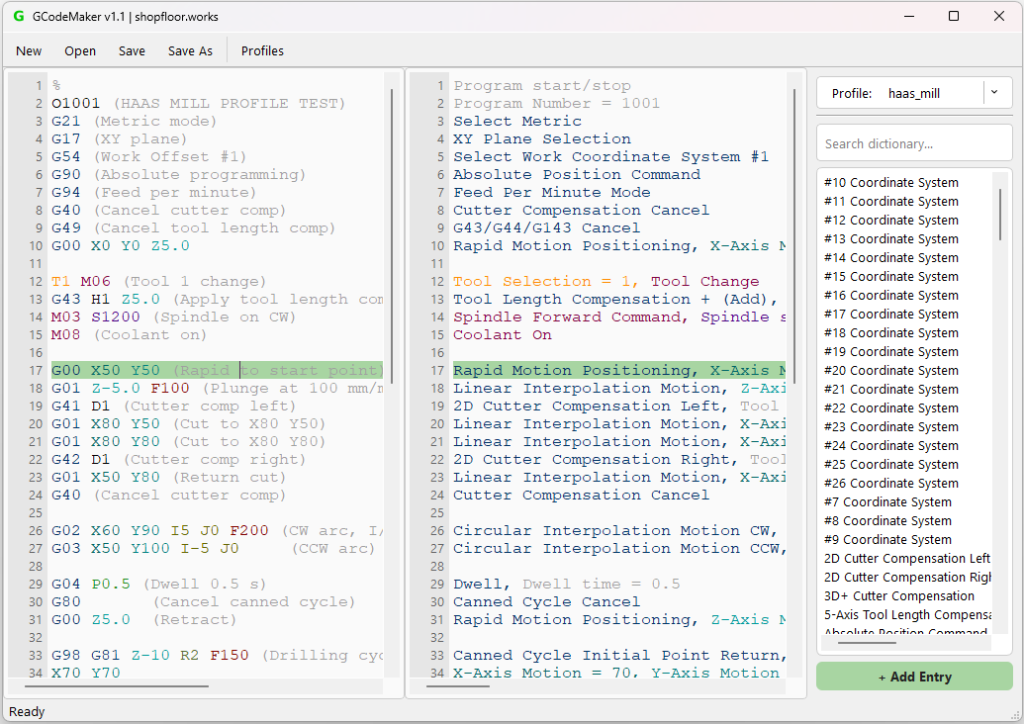Select 2D Cutter Compensation Left entry
Viewport: 1024px width, 724px height.
pyautogui.click(x=906, y=559)
